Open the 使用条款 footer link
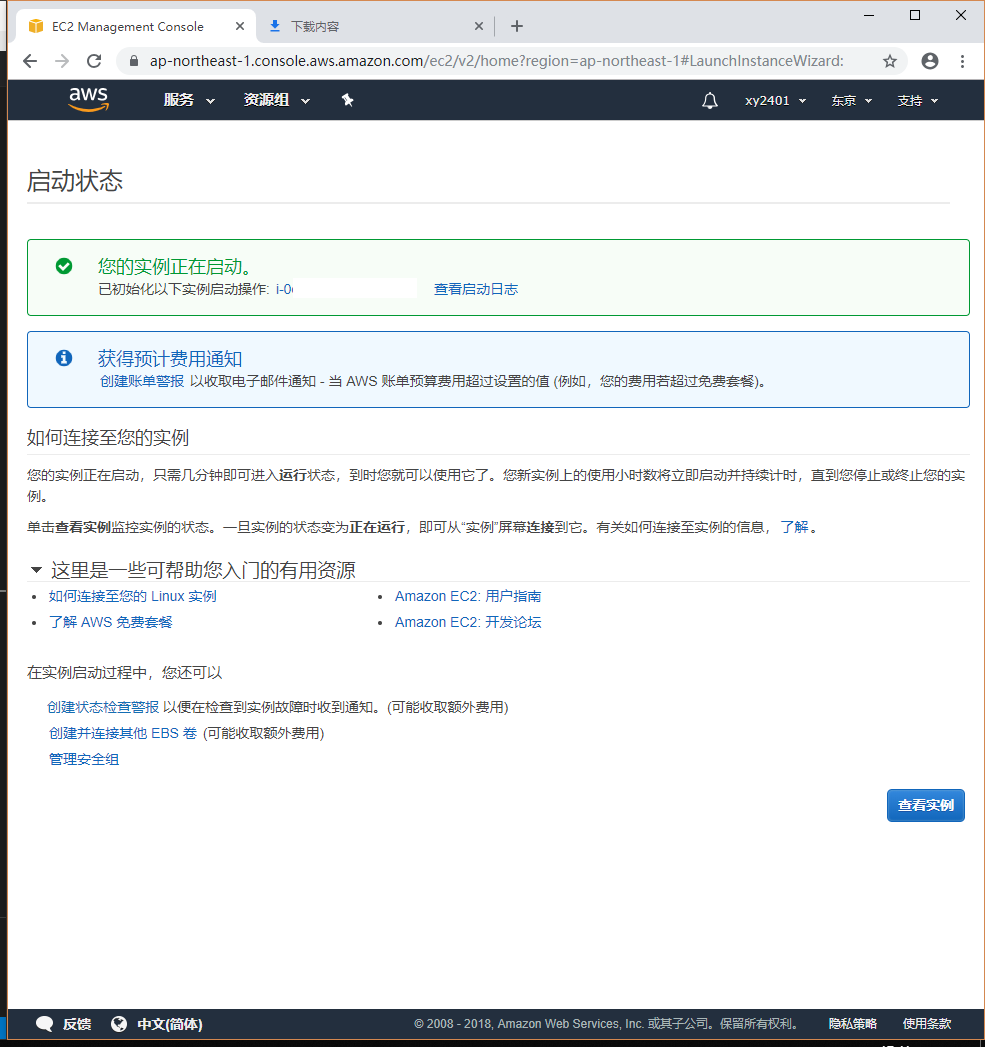 927,1024
